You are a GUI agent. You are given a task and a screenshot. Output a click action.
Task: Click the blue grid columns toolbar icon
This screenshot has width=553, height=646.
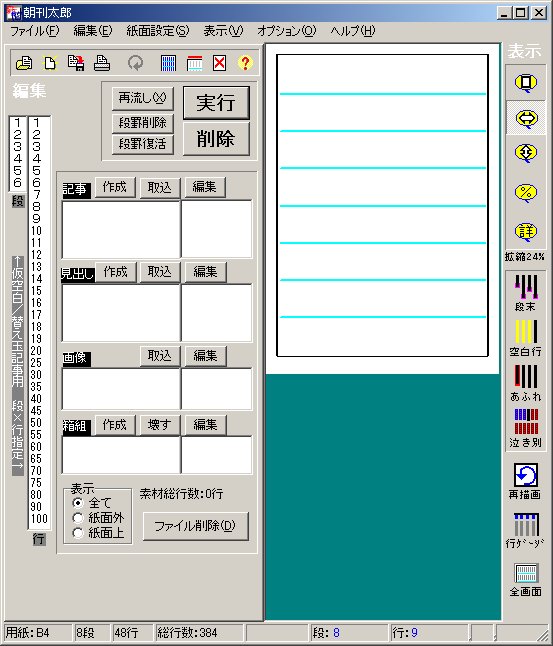pos(168,63)
